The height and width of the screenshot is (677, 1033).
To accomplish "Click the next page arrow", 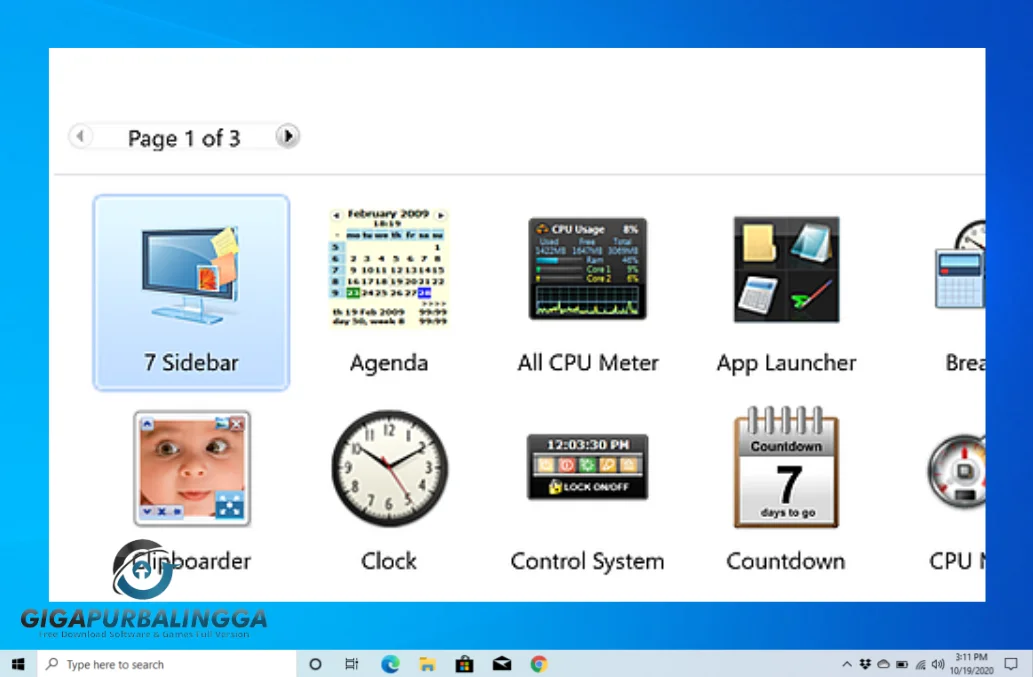I will [287, 136].
